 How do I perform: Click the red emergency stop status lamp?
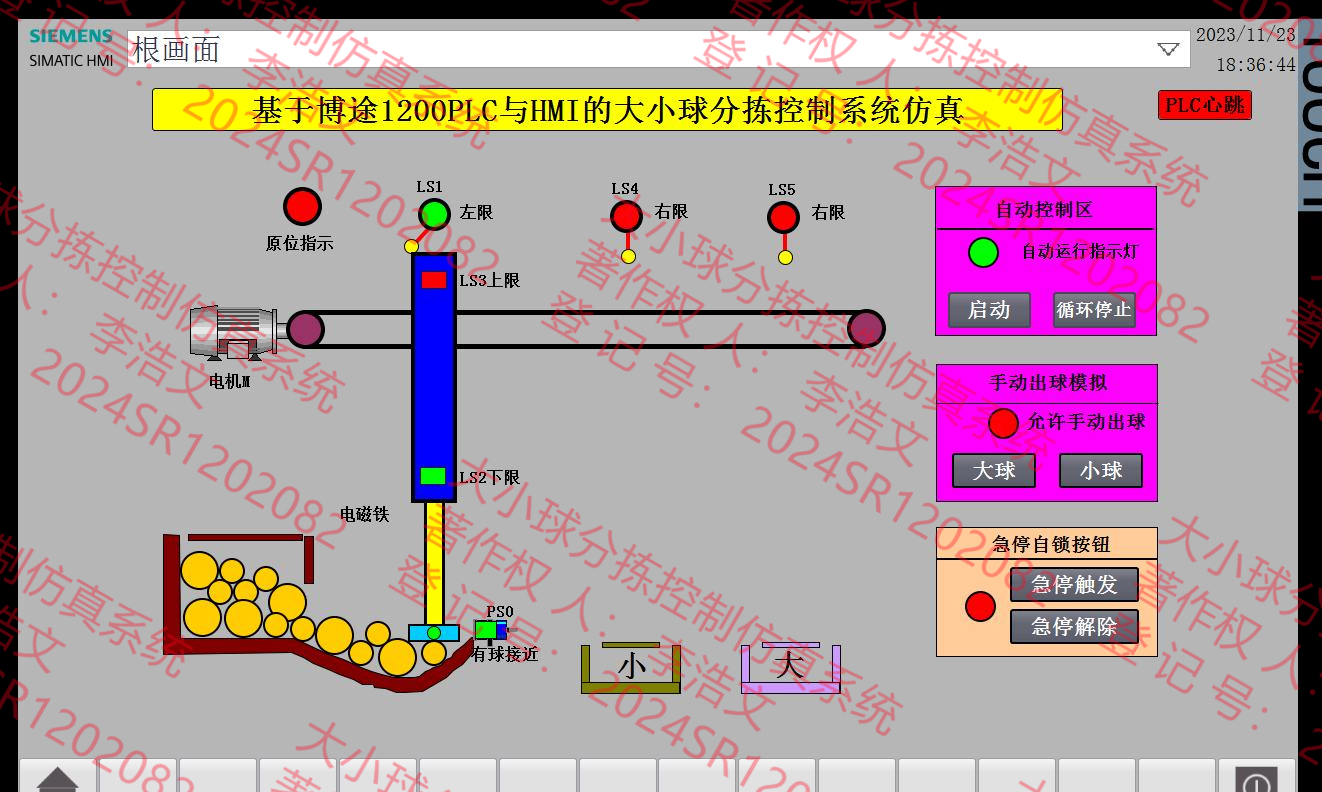click(x=980, y=606)
